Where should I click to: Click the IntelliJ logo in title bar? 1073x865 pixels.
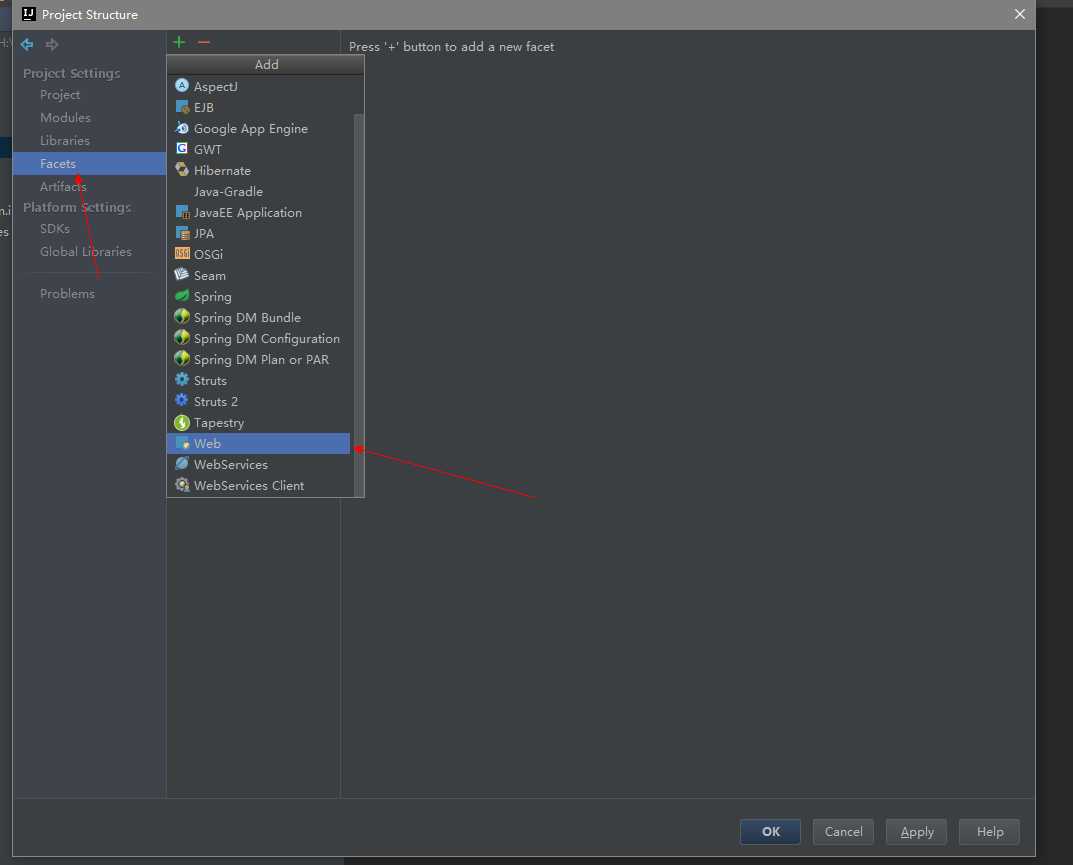click(29, 14)
